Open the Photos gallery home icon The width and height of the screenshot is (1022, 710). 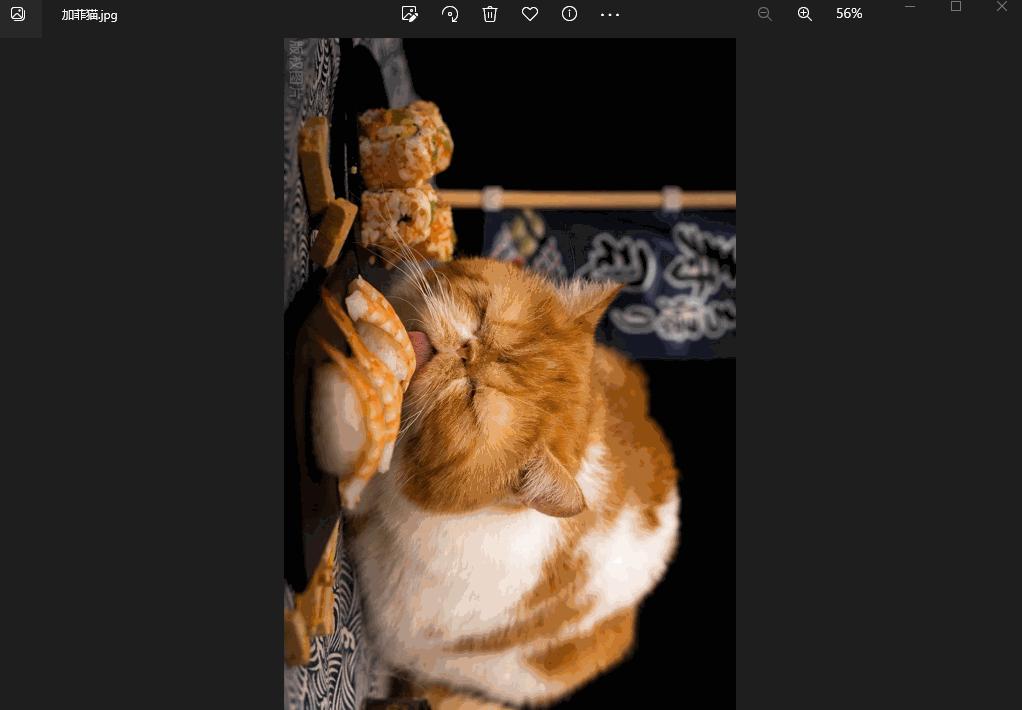(x=18, y=14)
